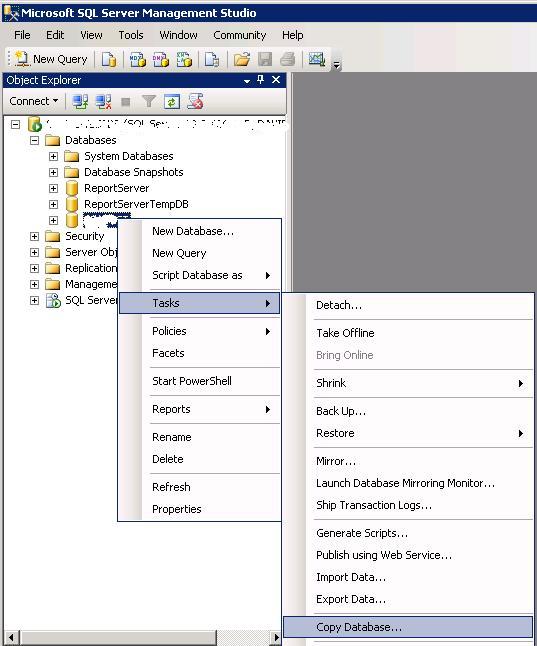This screenshot has width=537, height=646.
Task: Open the Tools menu
Action: tap(131, 35)
